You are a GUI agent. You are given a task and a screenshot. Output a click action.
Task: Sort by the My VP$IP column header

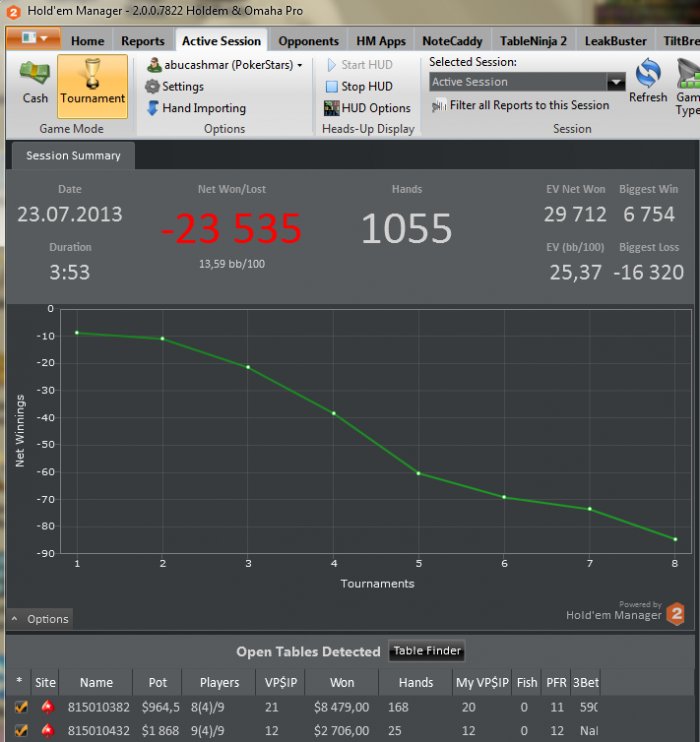(482, 682)
